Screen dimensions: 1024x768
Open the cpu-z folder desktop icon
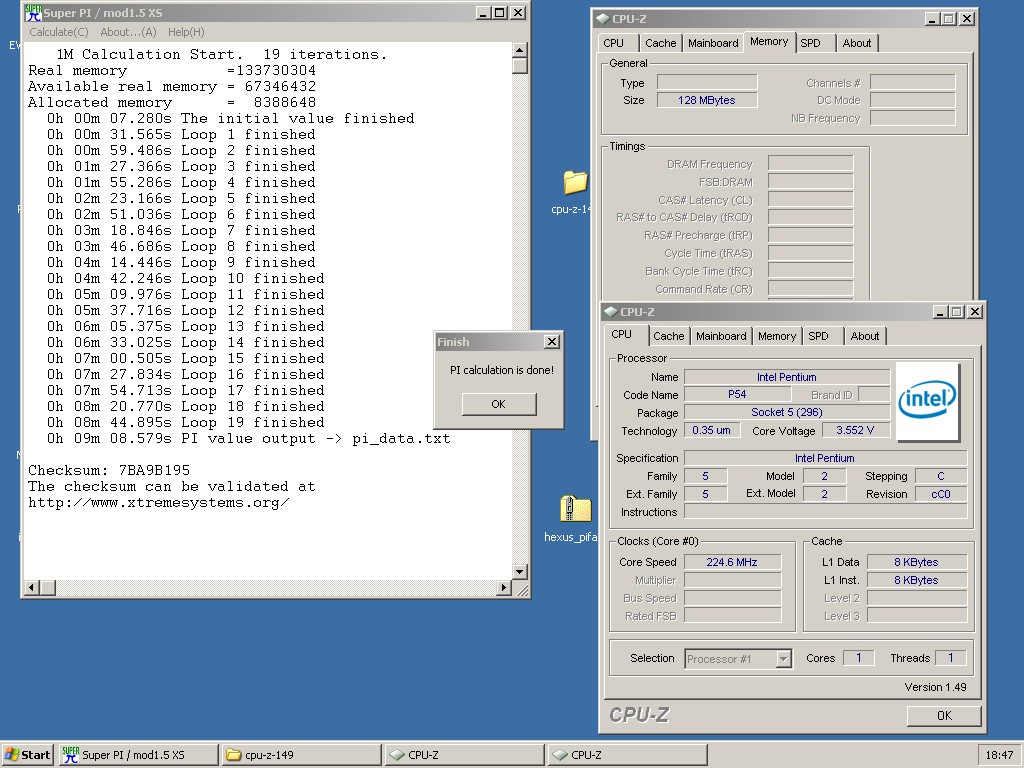coord(575,182)
